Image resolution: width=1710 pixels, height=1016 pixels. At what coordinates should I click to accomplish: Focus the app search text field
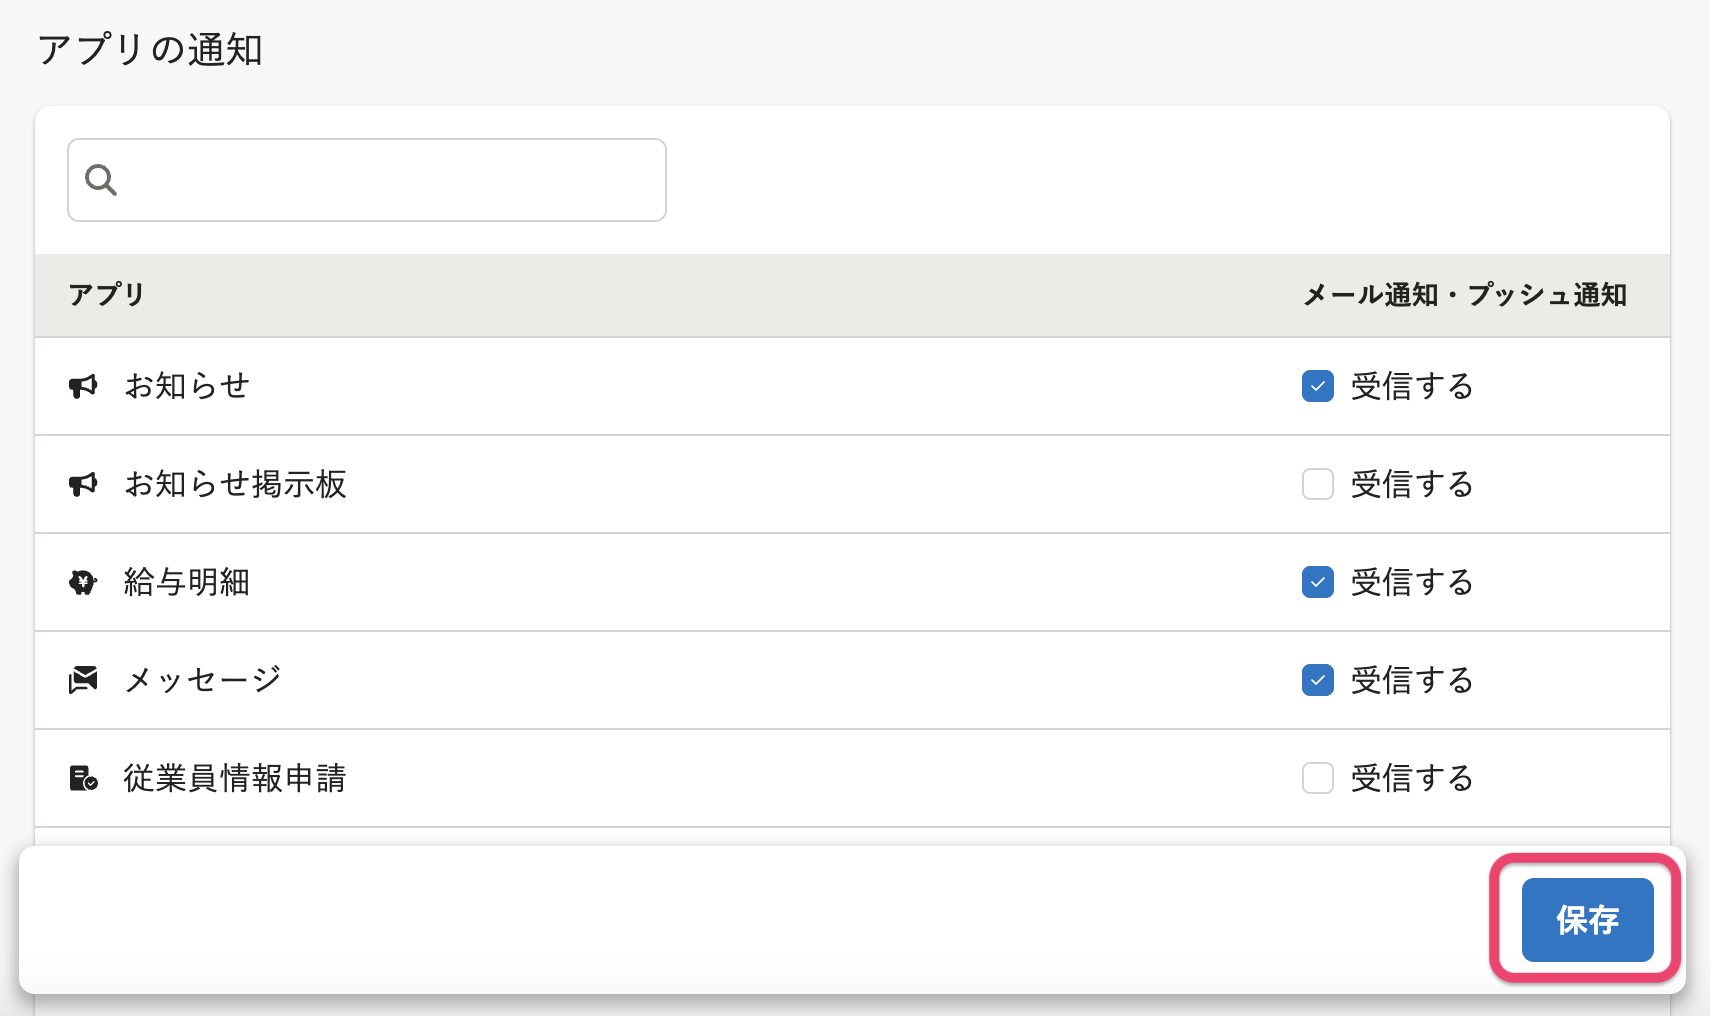390,180
